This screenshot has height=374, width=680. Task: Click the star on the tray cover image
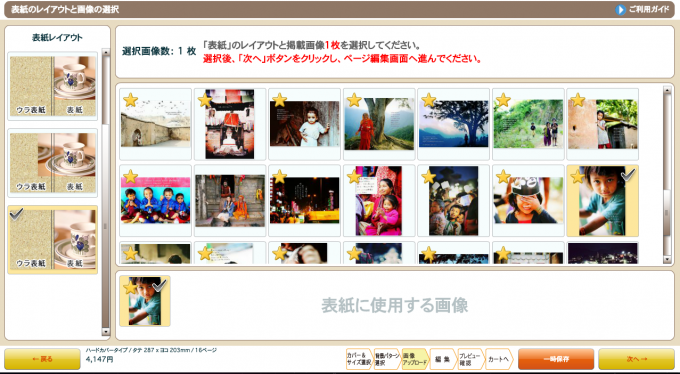coord(130,287)
